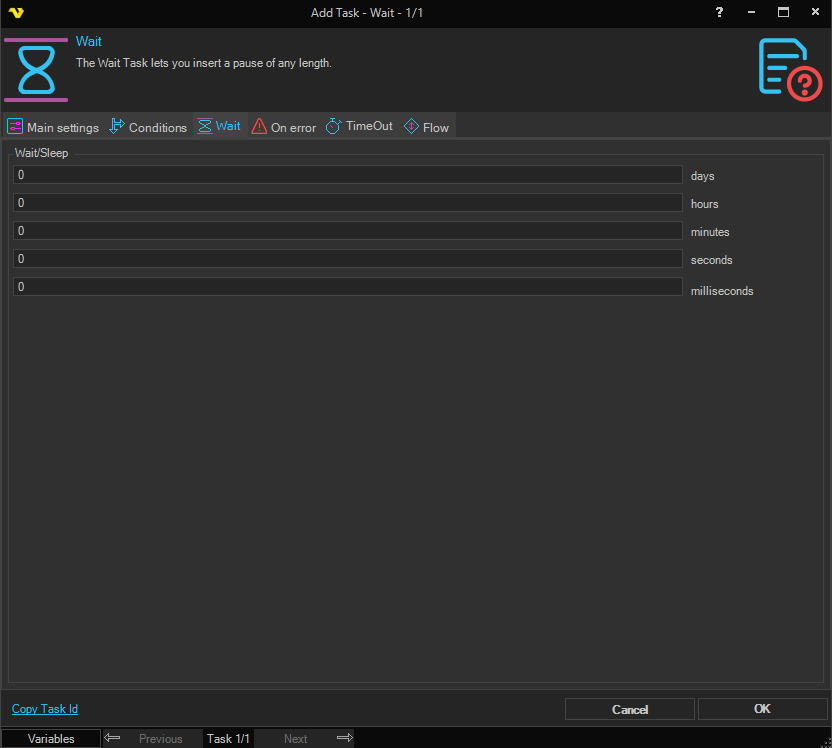Viewport: 832px width, 748px height.
Task: Click the large hourglass Wait icon
Action: pos(36,70)
